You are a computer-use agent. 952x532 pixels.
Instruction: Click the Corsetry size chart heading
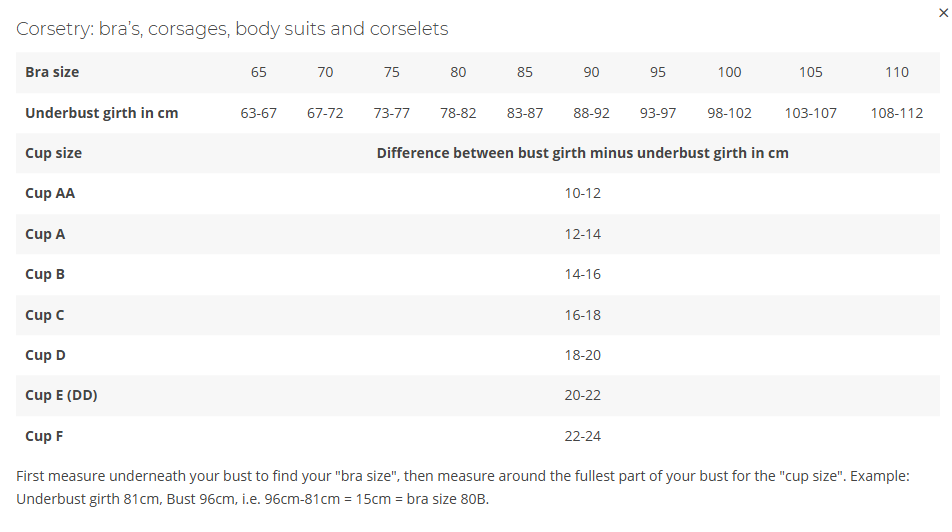[232, 29]
